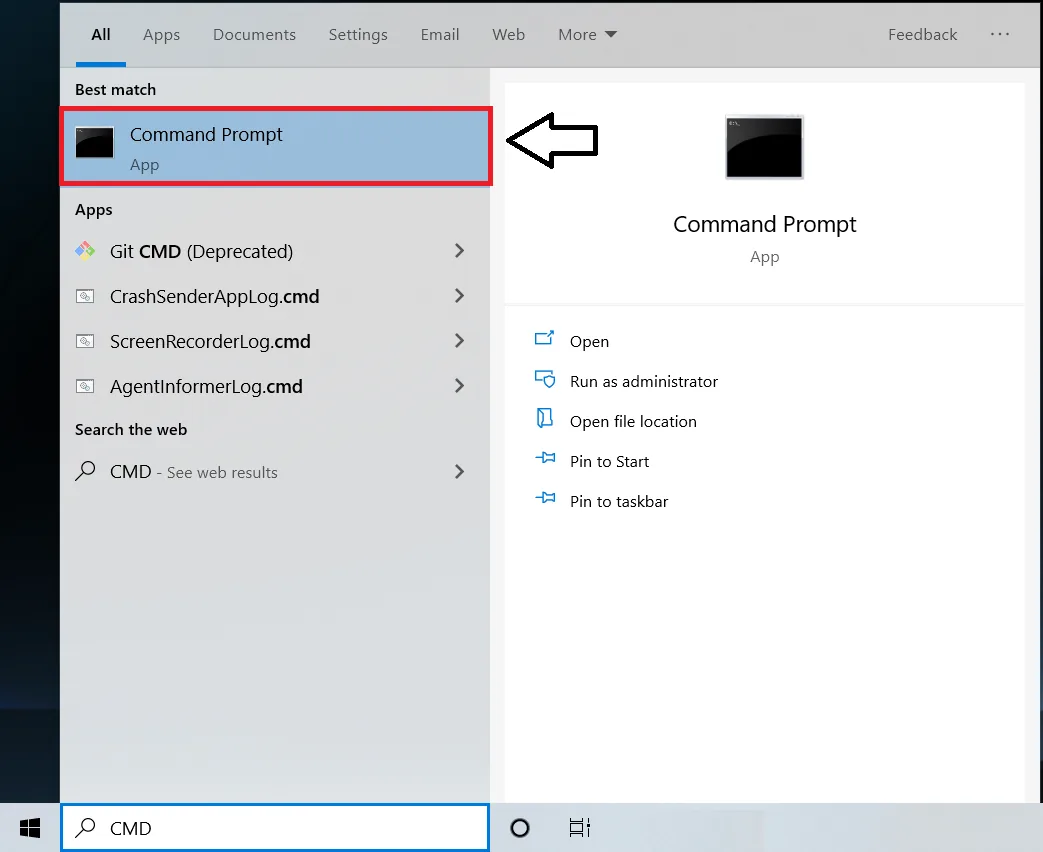Click the Open file location folder icon
This screenshot has height=852, width=1043.
click(x=545, y=418)
